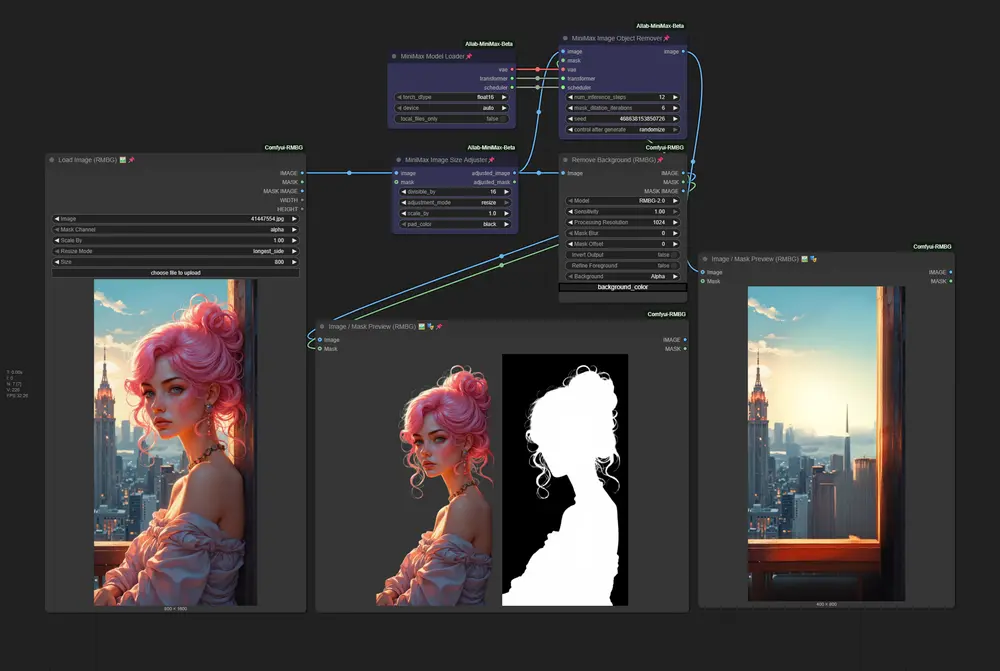The width and height of the screenshot is (1000, 671).
Task: Turn on the Refine Foreground toggle
Action: coord(675,265)
